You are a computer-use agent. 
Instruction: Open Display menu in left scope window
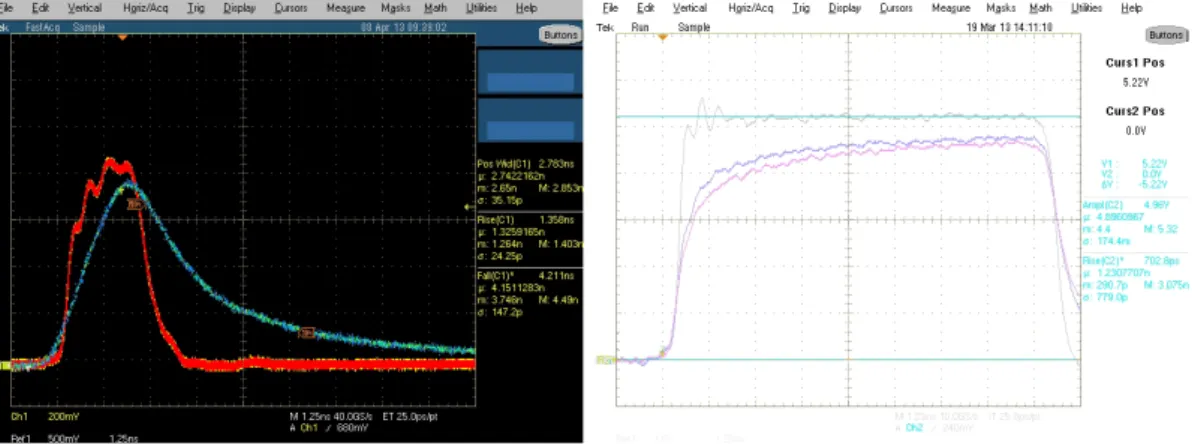[239, 8]
